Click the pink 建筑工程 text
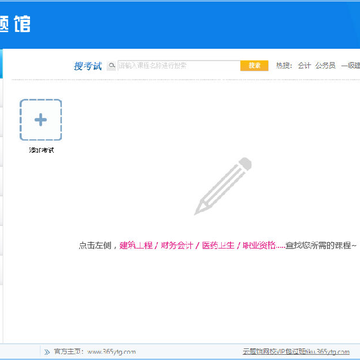360x360 pixels. 136,246
